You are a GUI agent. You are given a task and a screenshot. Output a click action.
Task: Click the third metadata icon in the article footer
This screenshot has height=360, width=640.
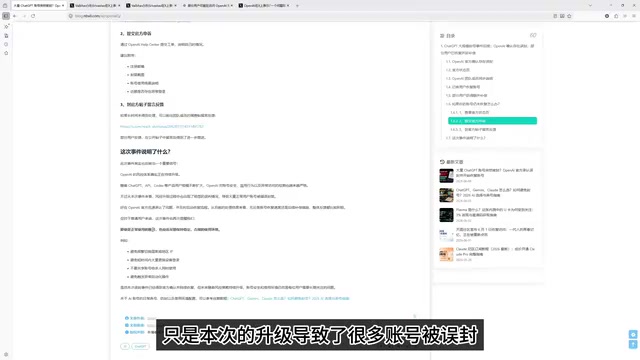point(127,332)
